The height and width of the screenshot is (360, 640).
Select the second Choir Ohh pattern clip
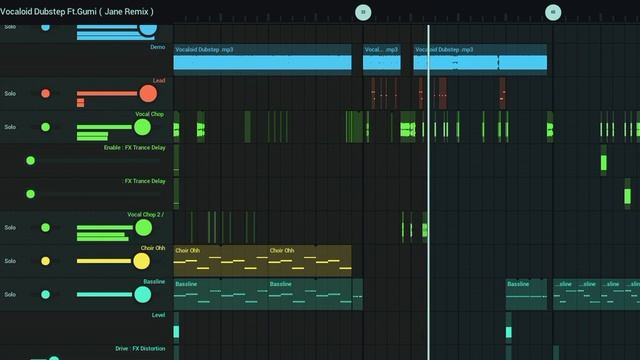click(x=310, y=261)
